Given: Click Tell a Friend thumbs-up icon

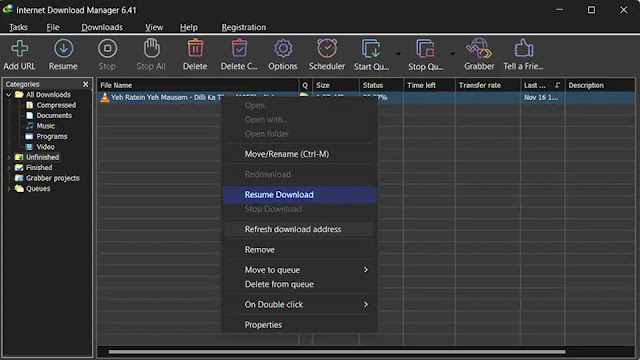Looking at the screenshot, I should point(523,48).
